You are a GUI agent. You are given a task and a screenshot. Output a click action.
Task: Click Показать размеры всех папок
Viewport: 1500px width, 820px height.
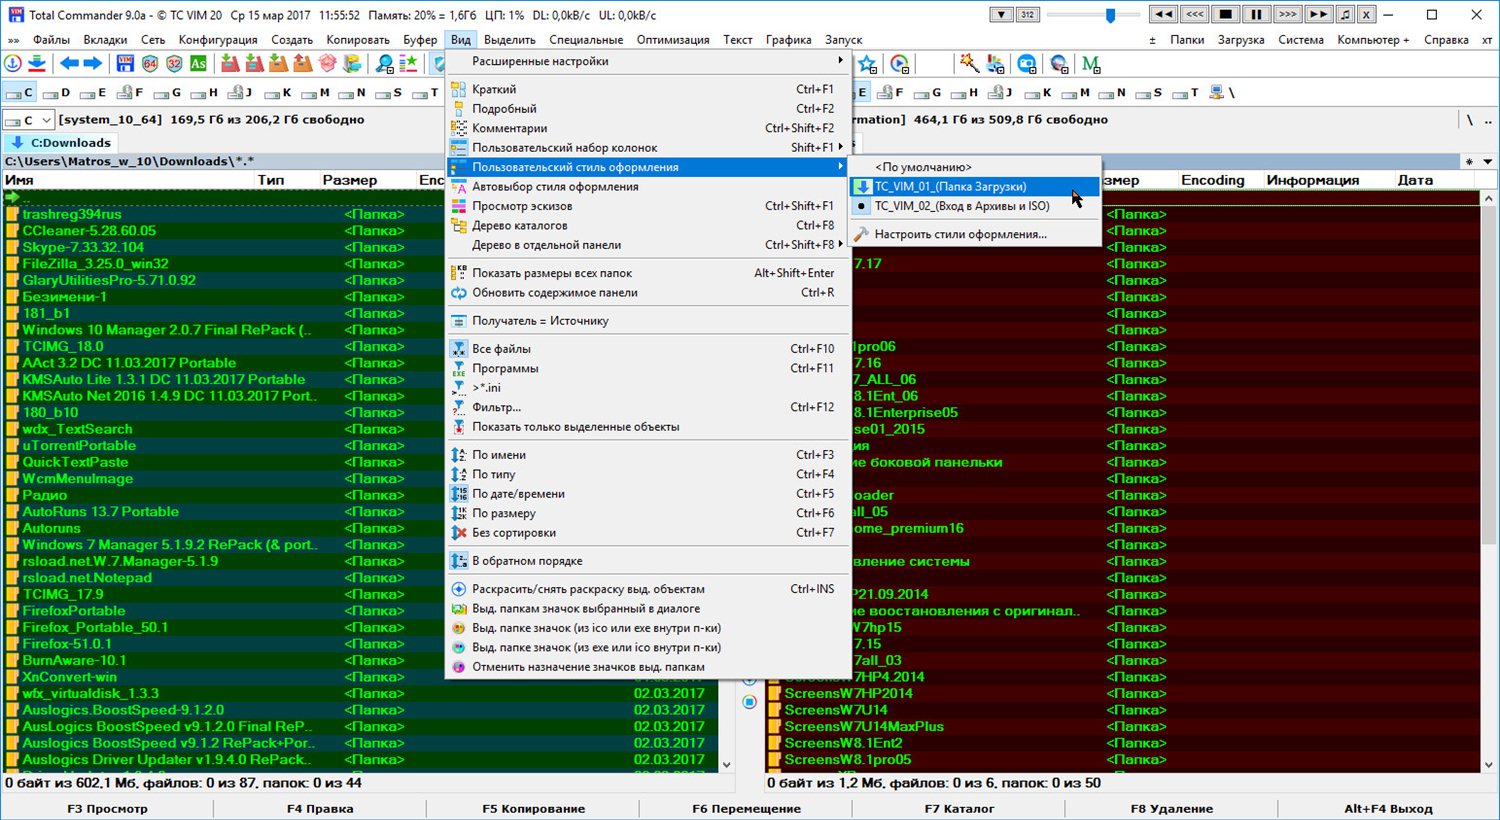(x=647, y=273)
